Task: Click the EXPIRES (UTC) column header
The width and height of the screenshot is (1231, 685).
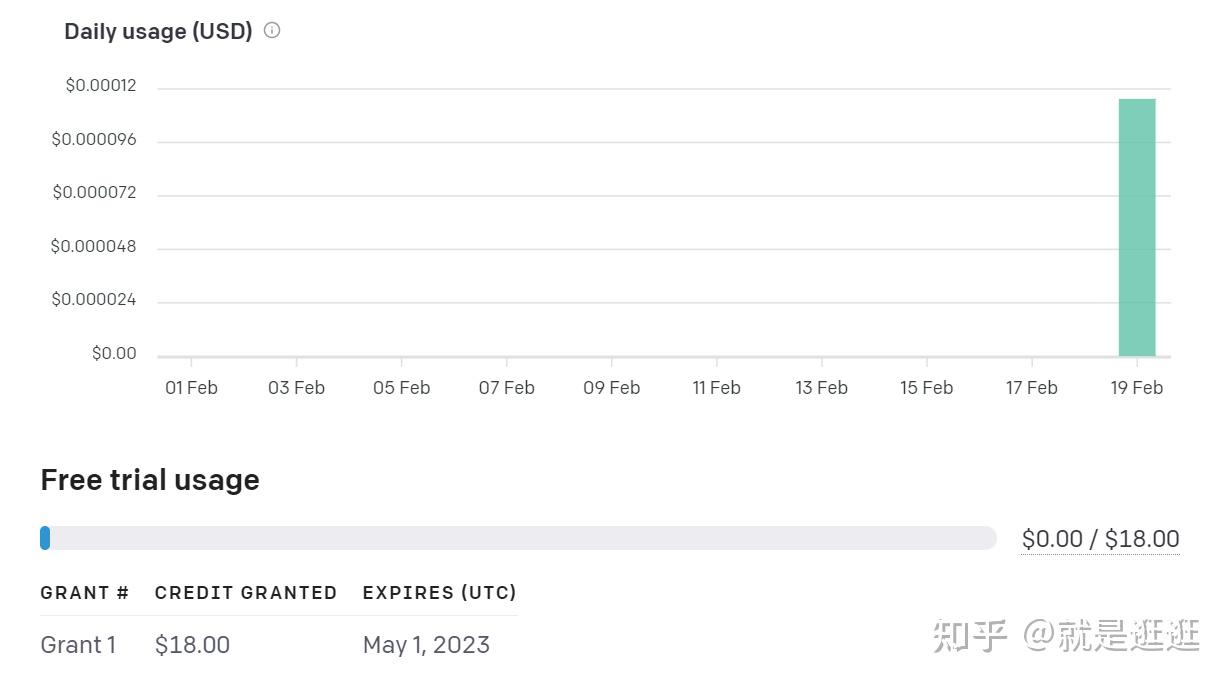Action: click(439, 593)
